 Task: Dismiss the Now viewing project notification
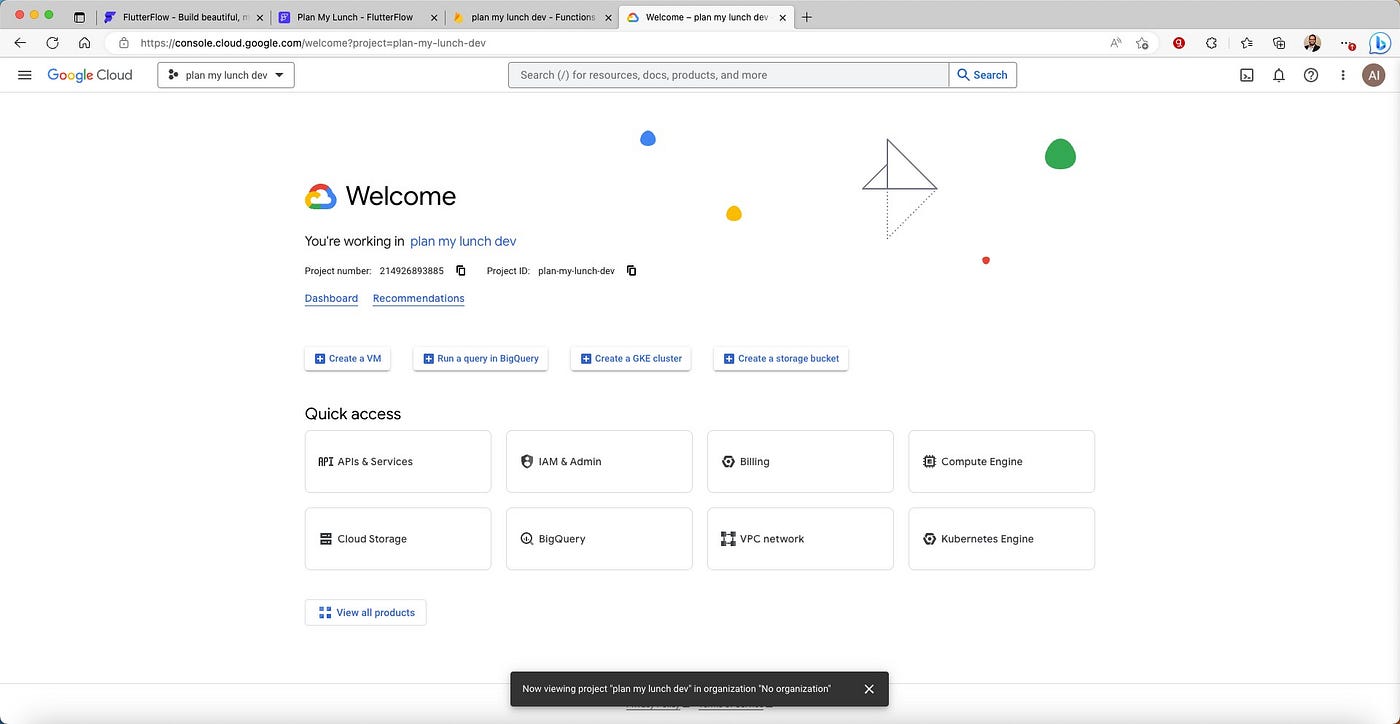pyautogui.click(x=869, y=689)
